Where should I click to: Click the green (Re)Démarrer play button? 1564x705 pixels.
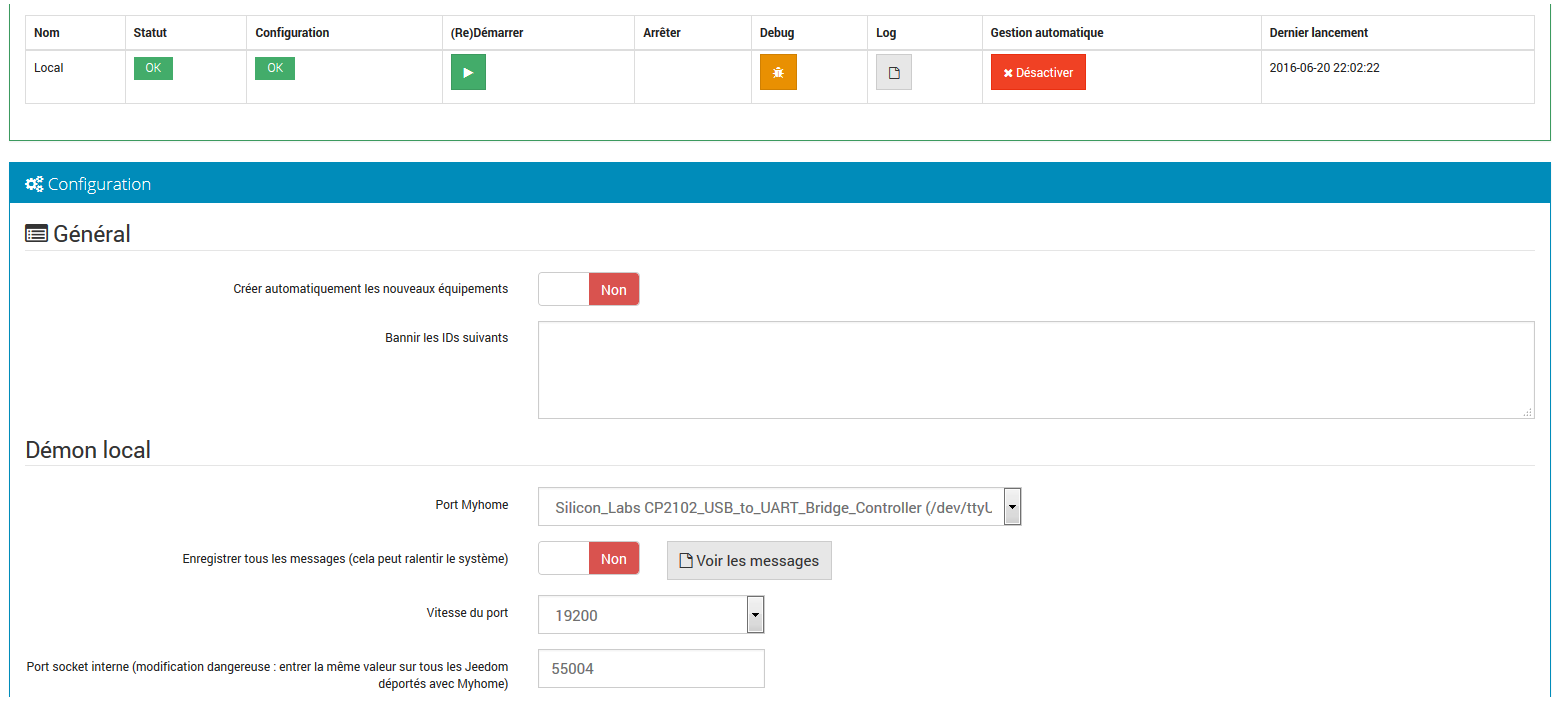(468, 73)
